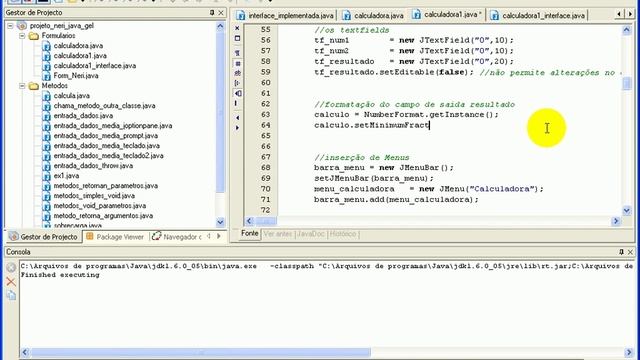This screenshot has width=640, height=360.
Task: Select metodo_retorna_argumentos.java
Action: coord(103,216)
